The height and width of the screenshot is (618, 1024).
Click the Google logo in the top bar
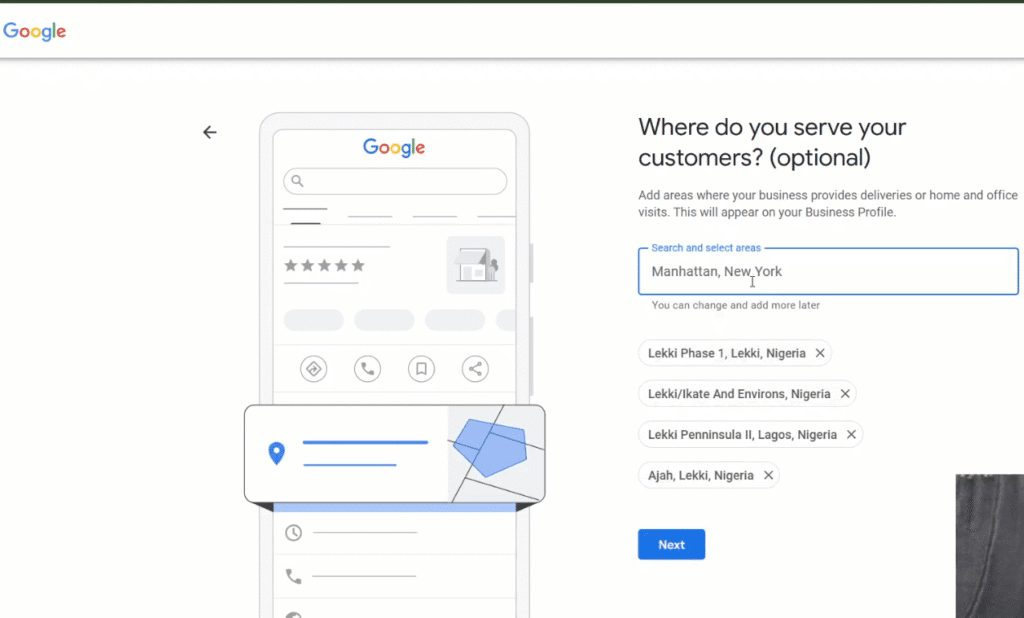[x=34, y=31]
